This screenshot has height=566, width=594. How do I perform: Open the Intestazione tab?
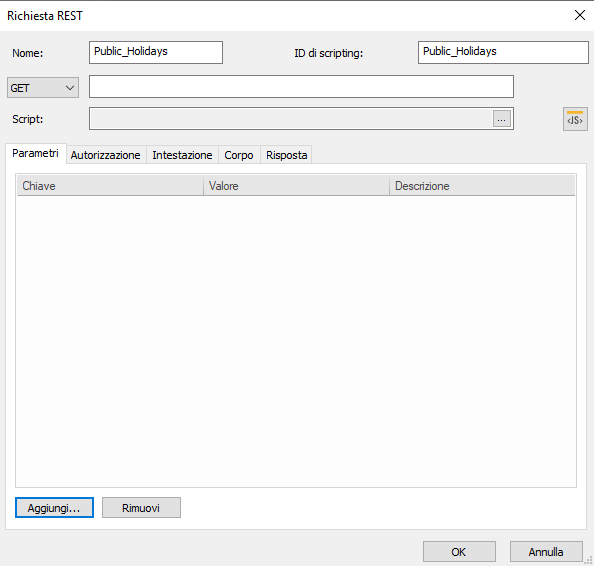tap(182, 155)
